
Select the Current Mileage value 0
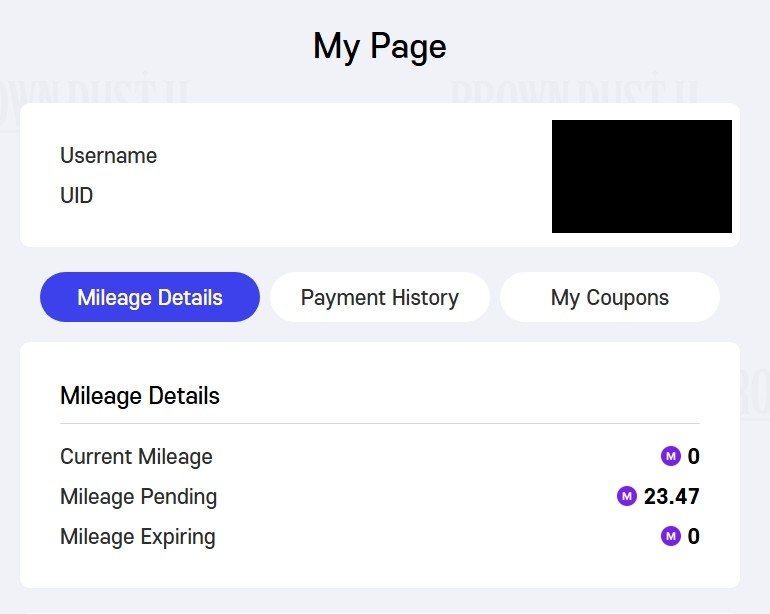693,456
